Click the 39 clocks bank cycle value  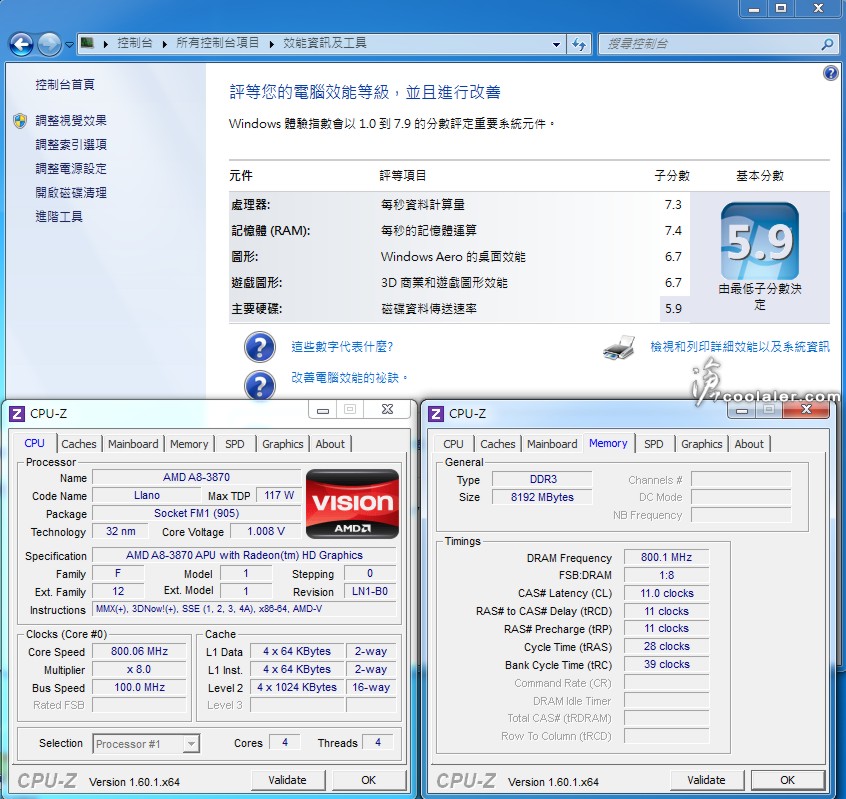pyautogui.click(x=666, y=664)
